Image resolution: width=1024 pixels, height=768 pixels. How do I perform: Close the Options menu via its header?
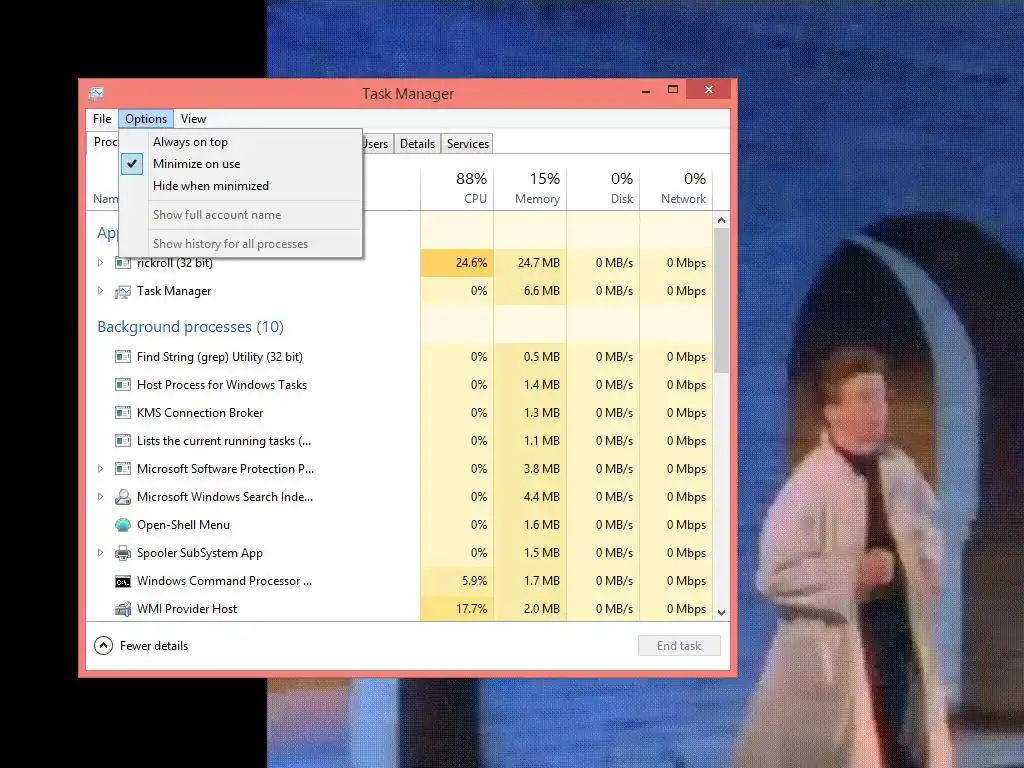coord(146,119)
